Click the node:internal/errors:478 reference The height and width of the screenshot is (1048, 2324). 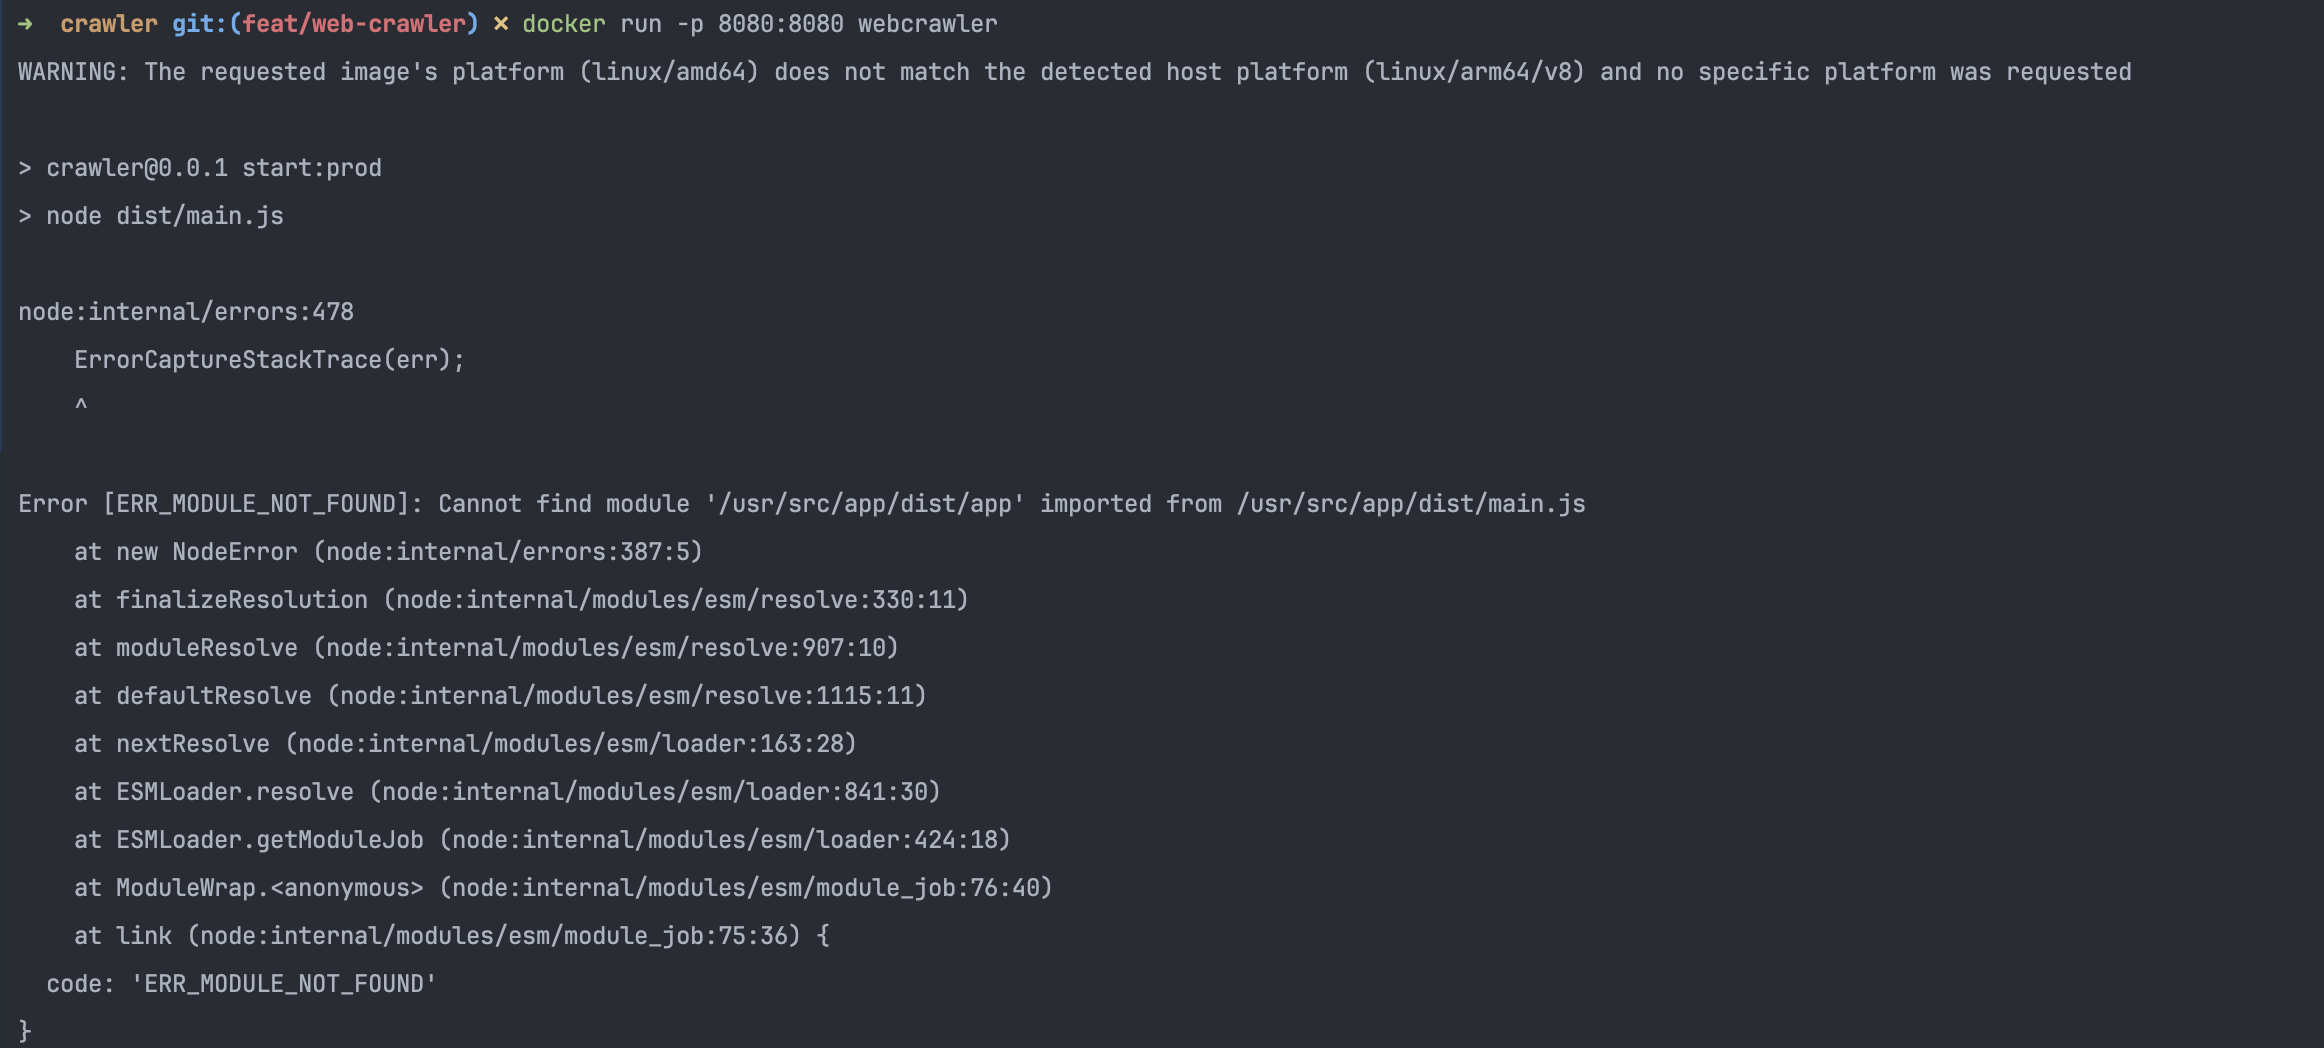point(186,312)
